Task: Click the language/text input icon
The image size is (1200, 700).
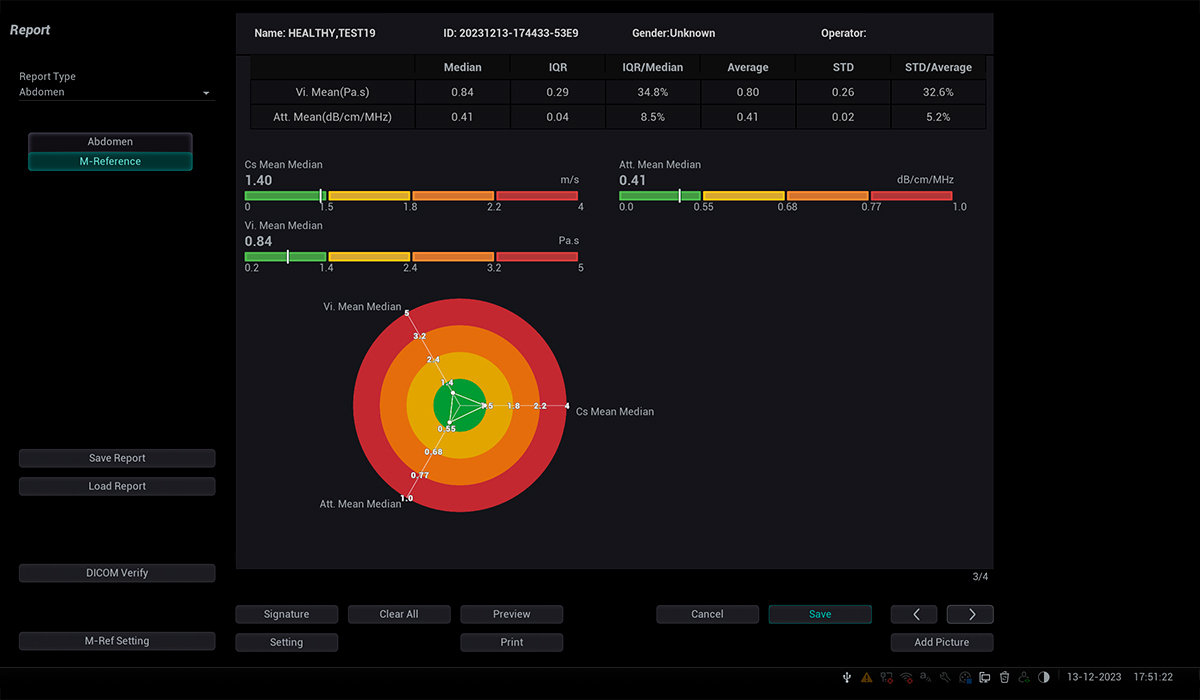Action: (926, 678)
